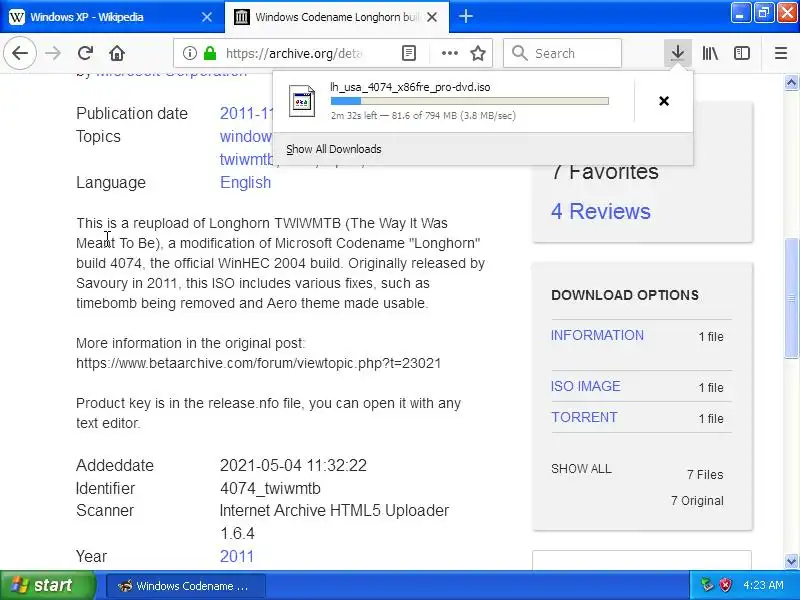800x600 pixels.
Task: Follow the Year 2011 link
Action: pos(237,556)
